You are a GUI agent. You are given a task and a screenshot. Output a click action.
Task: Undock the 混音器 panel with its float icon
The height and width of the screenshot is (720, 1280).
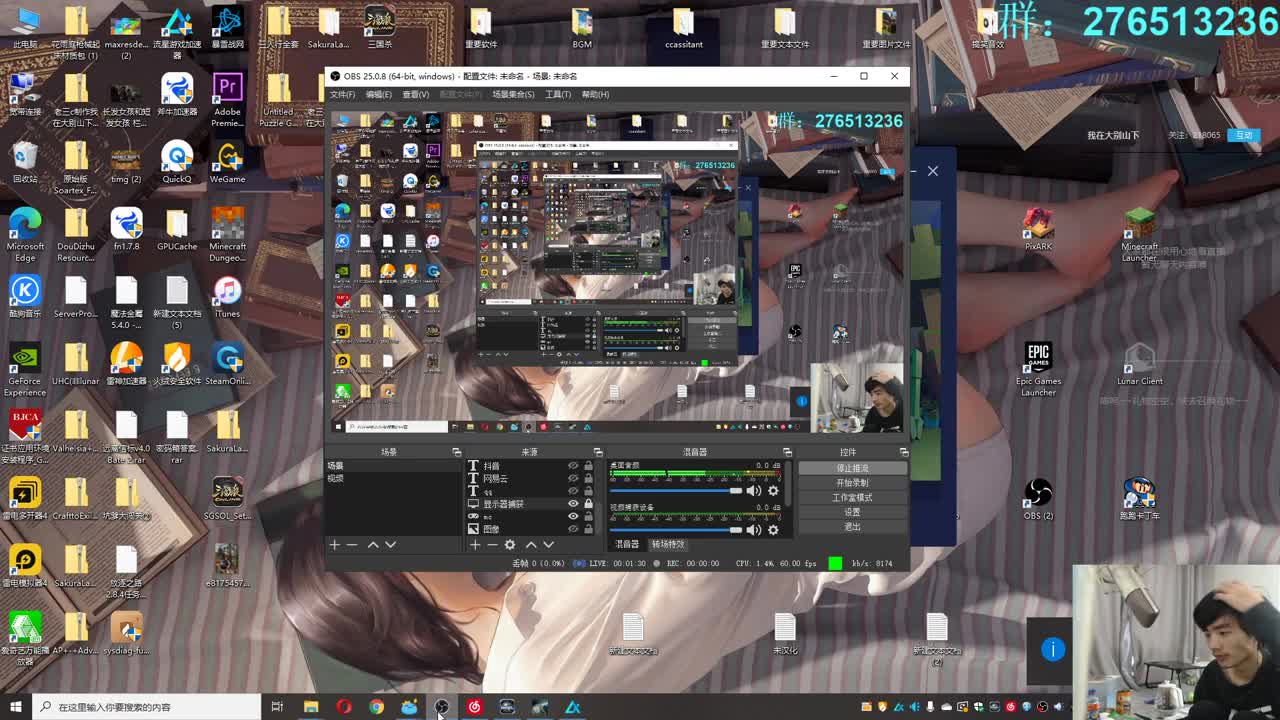(787, 452)
